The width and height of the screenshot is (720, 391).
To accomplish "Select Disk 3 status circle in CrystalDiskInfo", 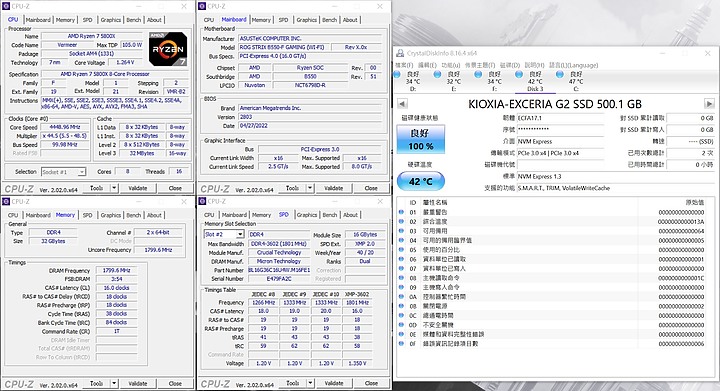I will point(519,74).
